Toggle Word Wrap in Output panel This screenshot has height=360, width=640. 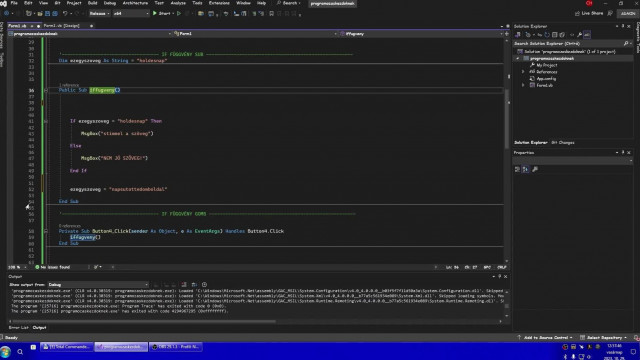coord(194,284)
